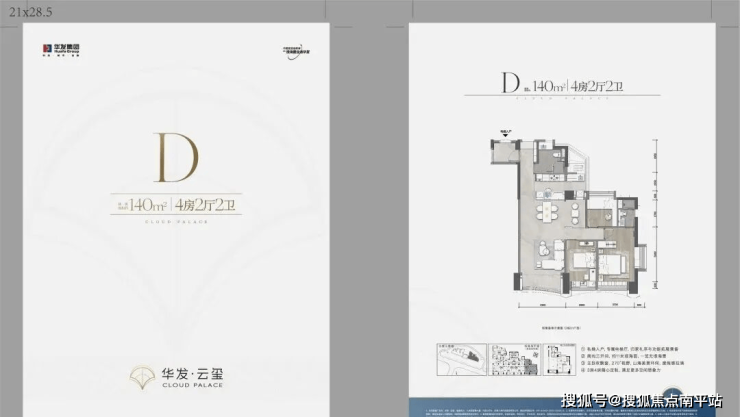740x417 pixels.
Task: Click the 21x28.5 page size label
Action: pyautogui.click(x=31, y=12)
